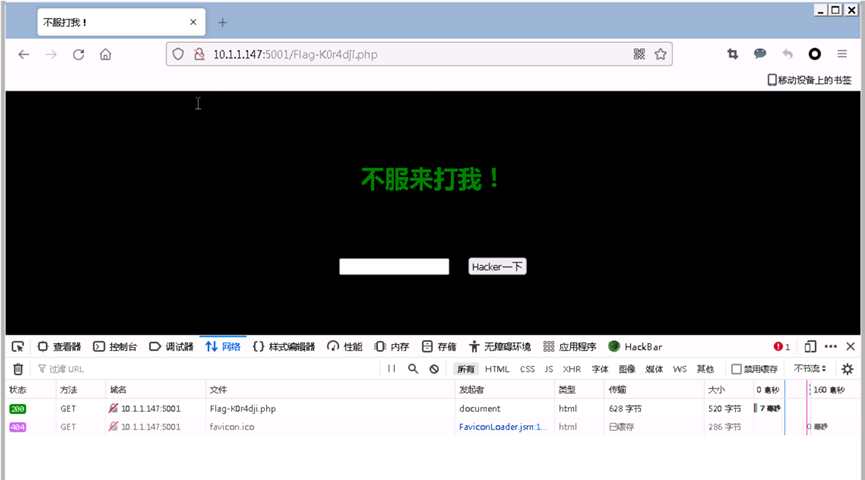Viewport: 865px width, 480px height.
Task: Filter requests by 其他
Action: pyautogui.click(x=705, y=369)
